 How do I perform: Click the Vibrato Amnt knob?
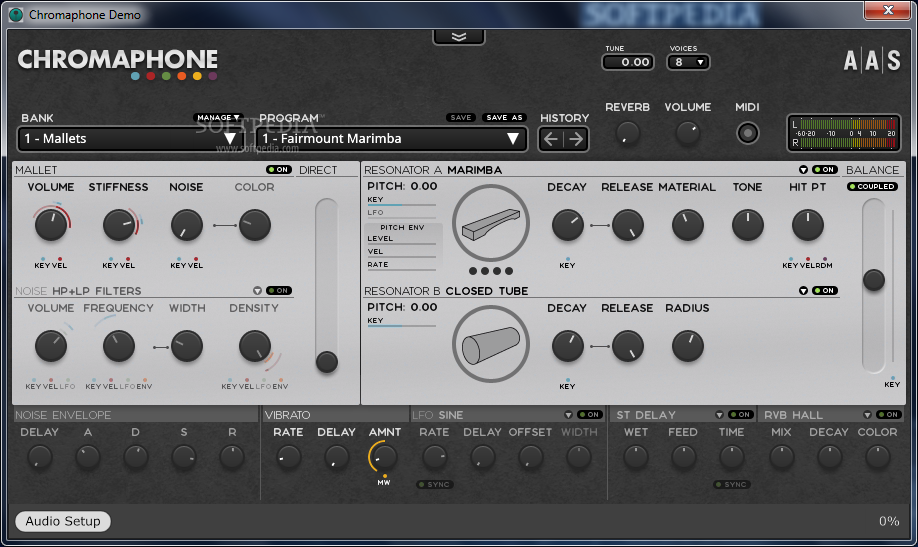pyautogui.click(x=385, y=457)
